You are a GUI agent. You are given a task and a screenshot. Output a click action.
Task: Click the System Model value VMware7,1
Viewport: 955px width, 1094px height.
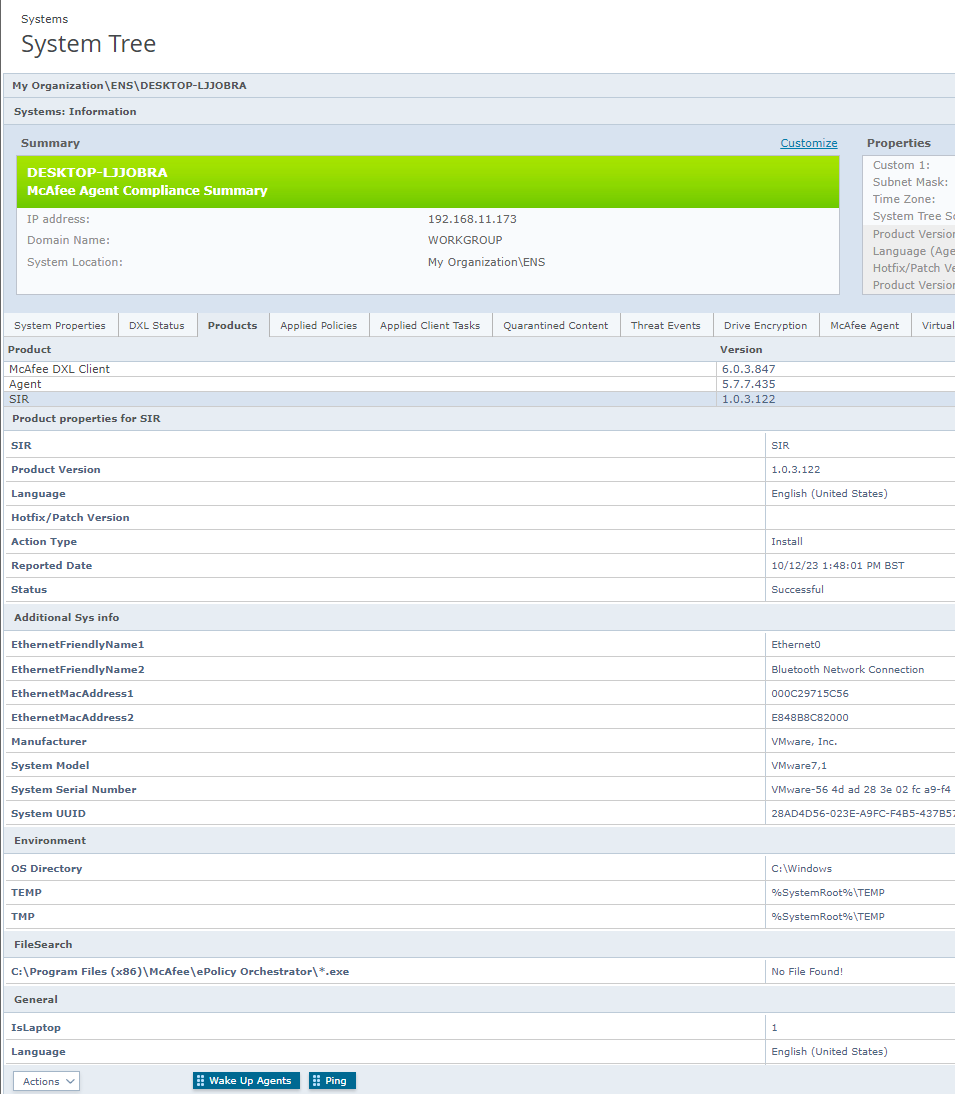[x=799, y=765]
